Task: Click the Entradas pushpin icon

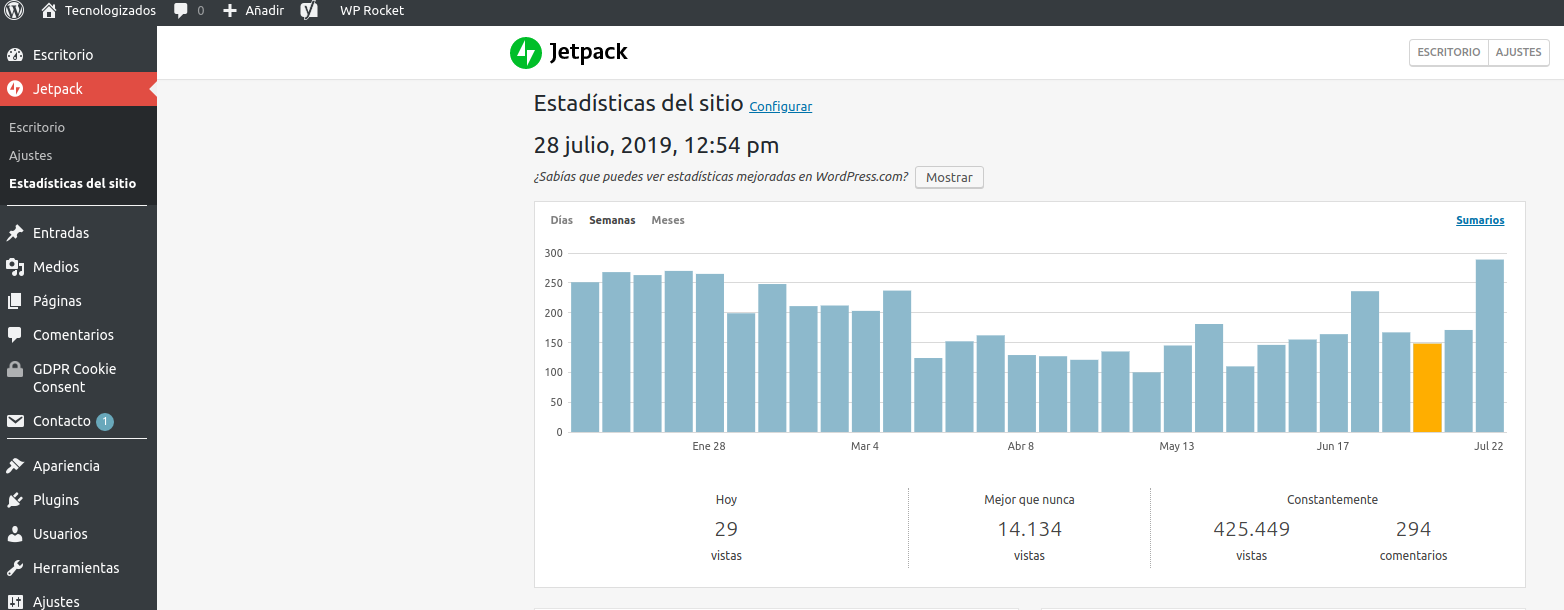Action: [15, 233]
